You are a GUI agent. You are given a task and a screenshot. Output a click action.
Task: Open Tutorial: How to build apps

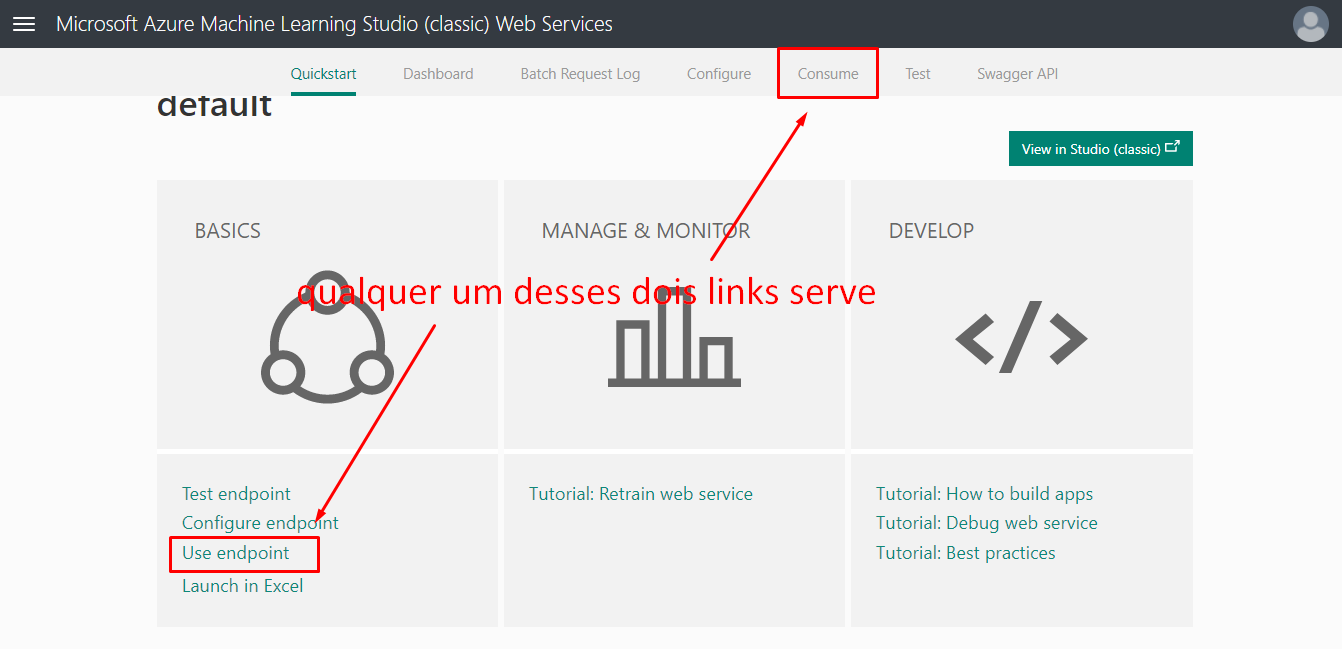click(x=984, y=494)
